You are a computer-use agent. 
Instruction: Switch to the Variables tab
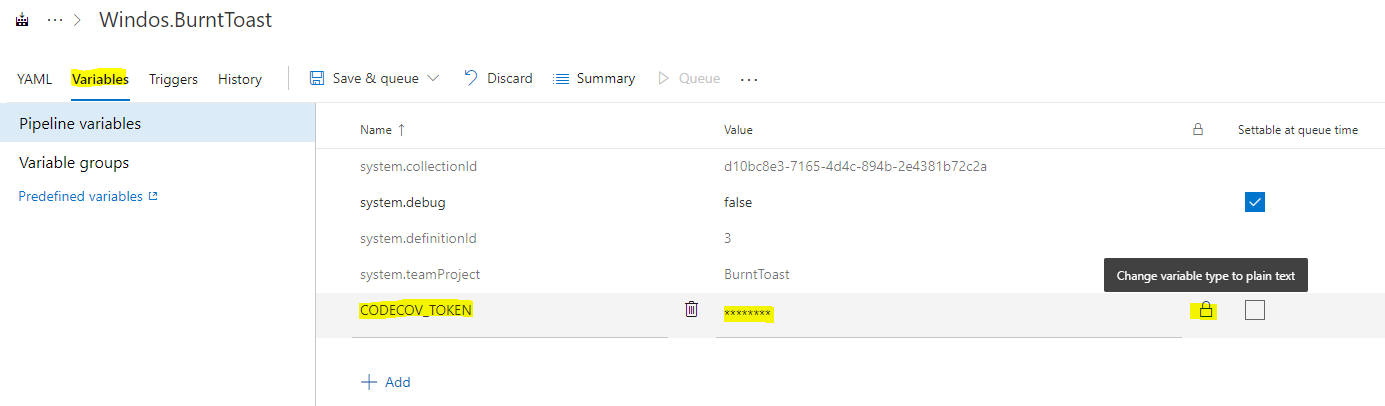(x=100, y=79)
